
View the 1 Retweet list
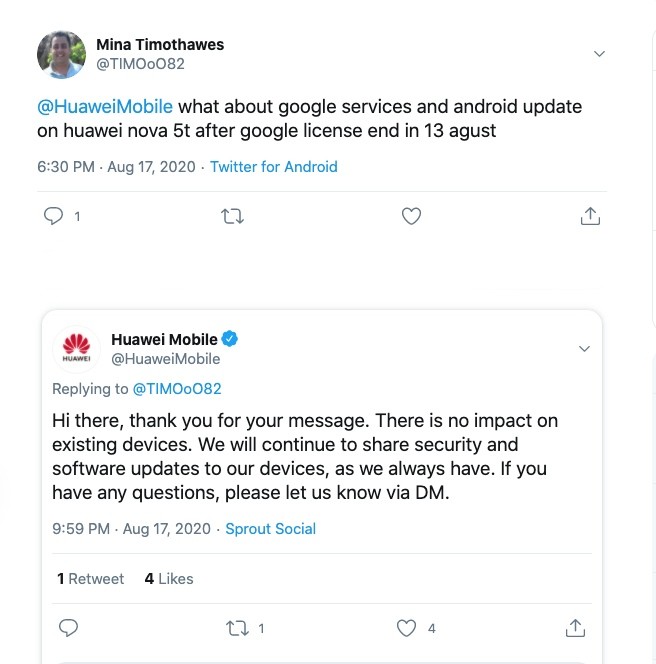(x=91, y=578)
